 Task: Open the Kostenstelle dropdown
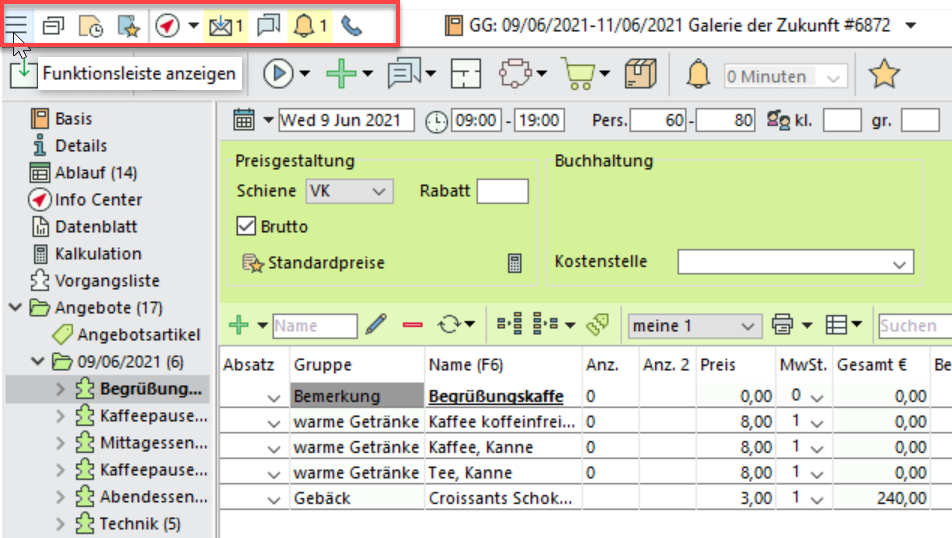pos(795,262)
